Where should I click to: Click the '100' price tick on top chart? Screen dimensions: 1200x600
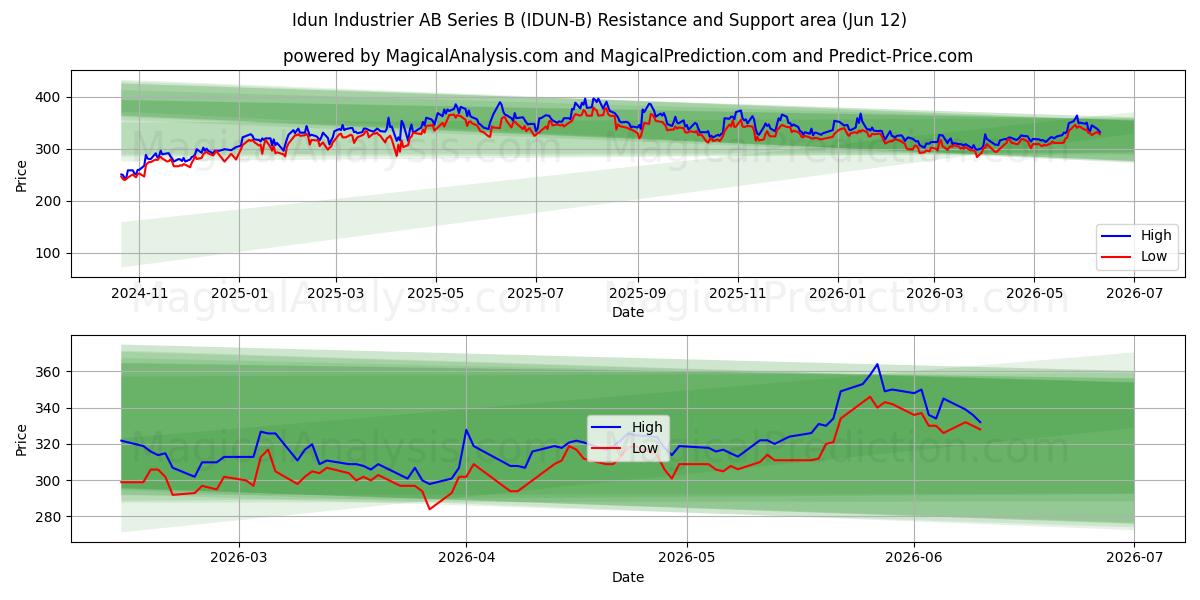pos(50,253)
